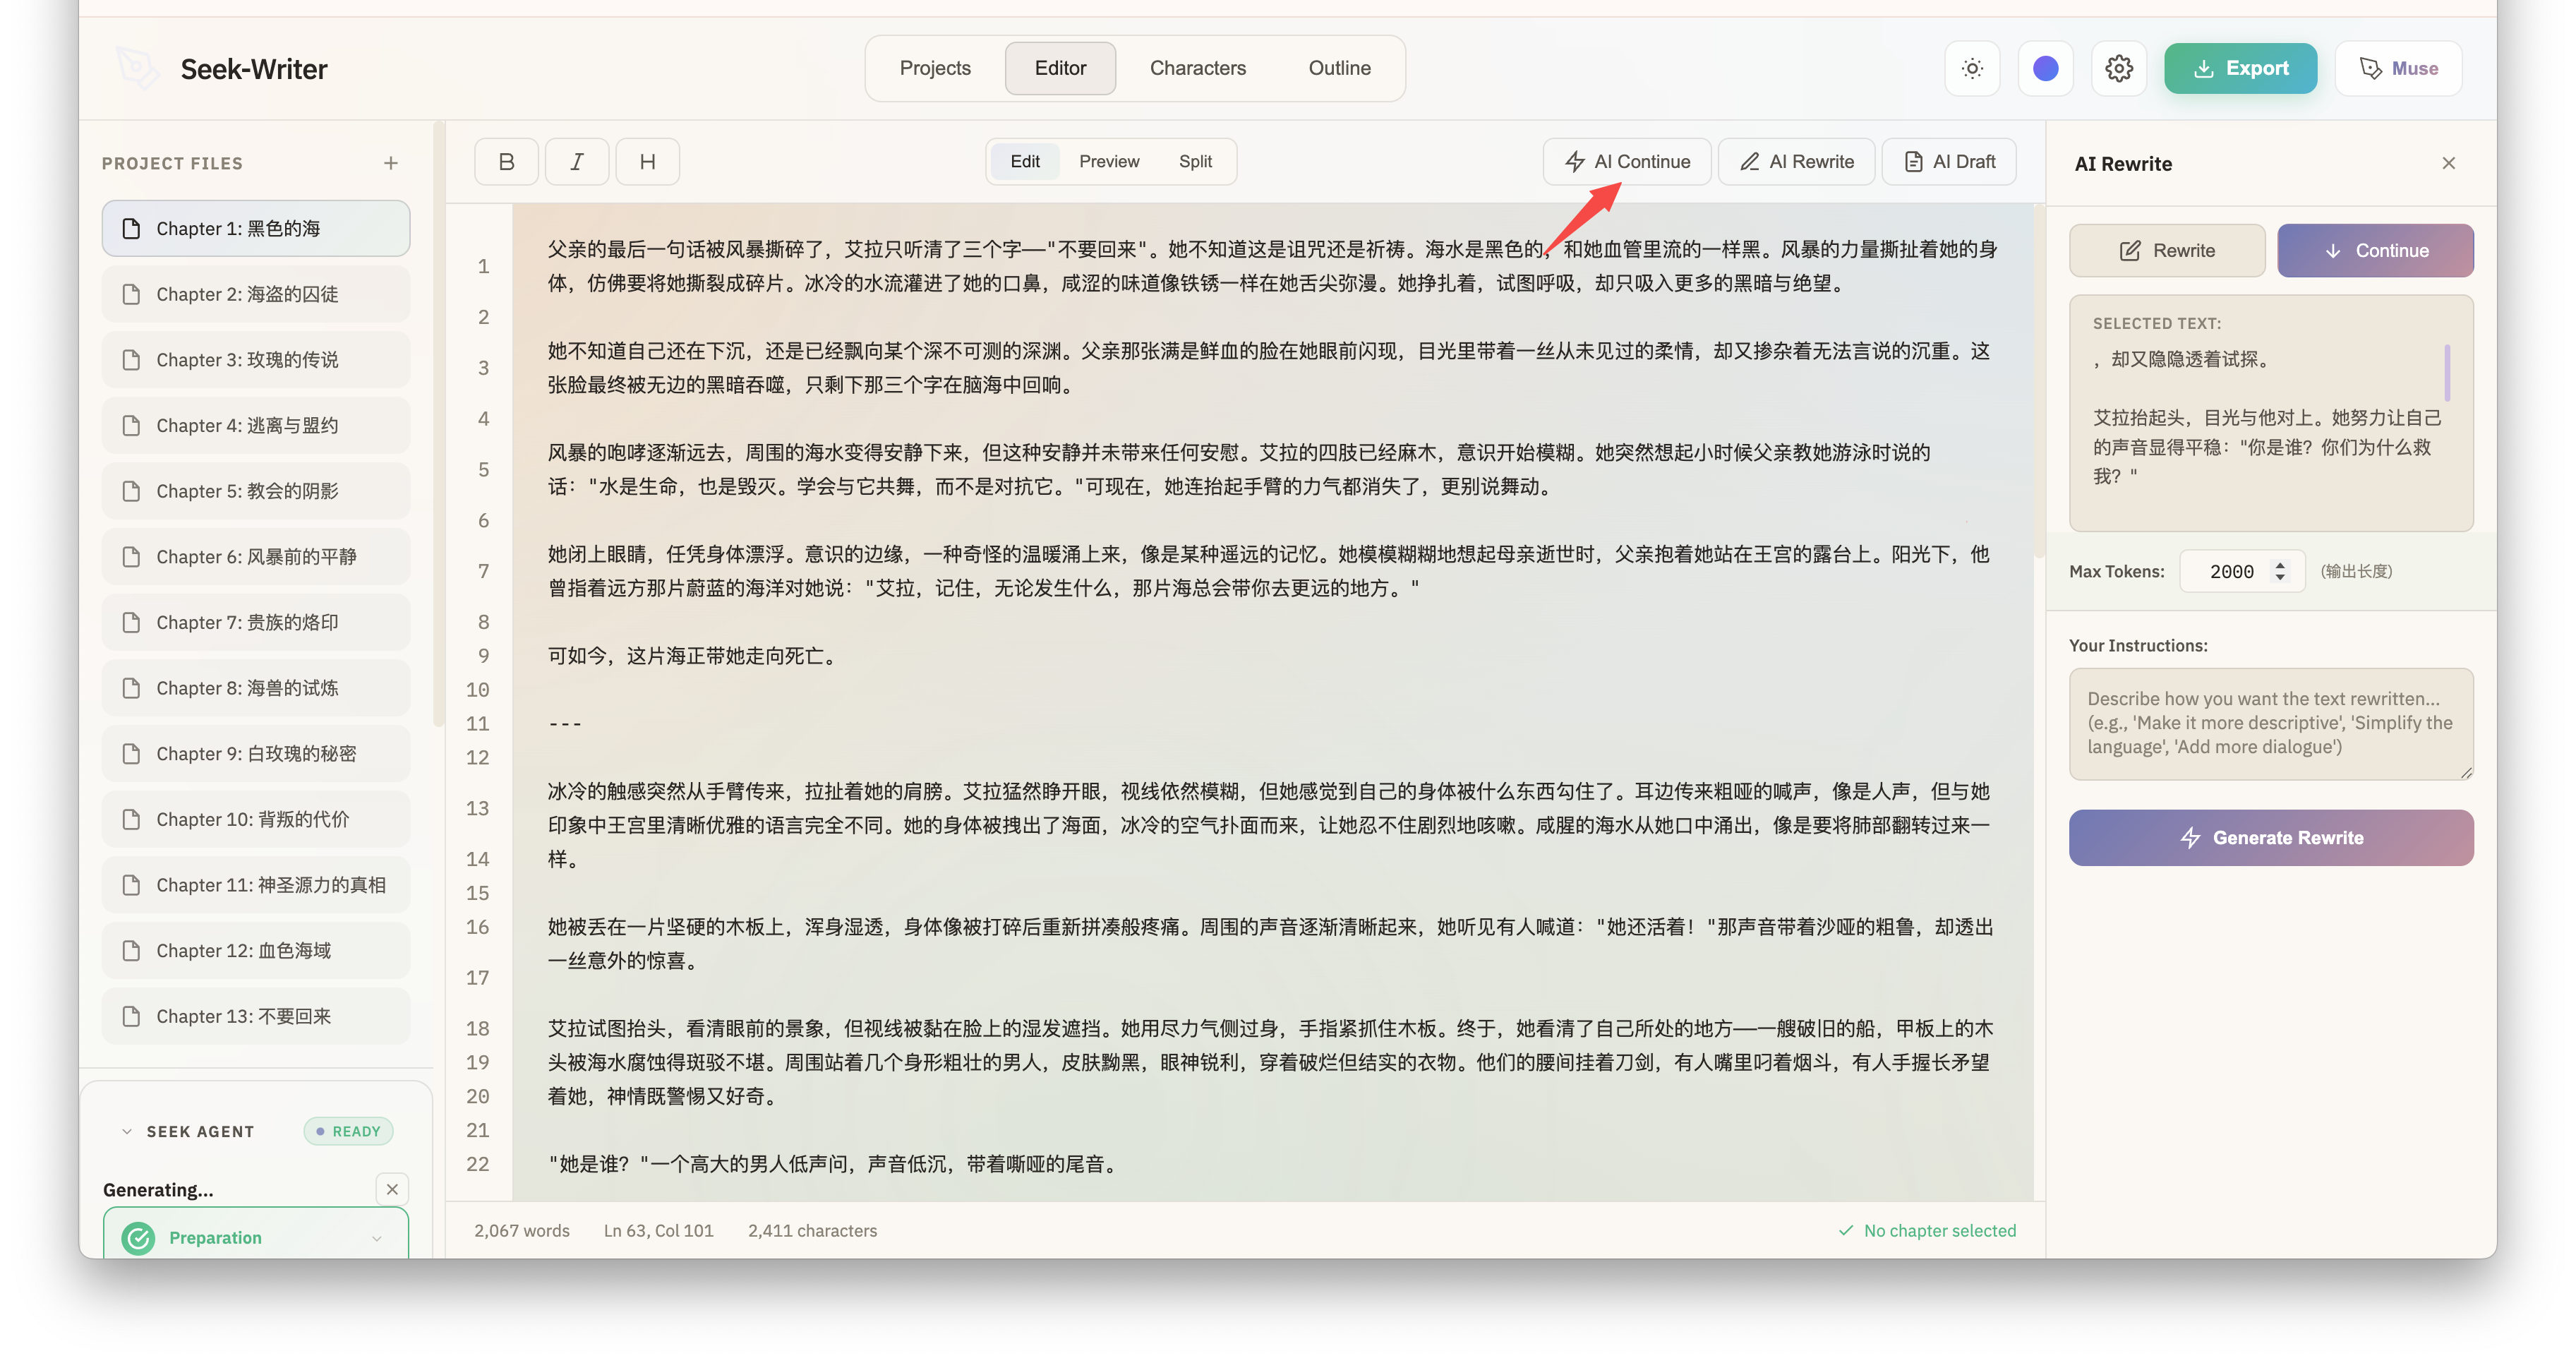Viewport: 2576px width, 1363px height.
Task: Click the pencil icon on Rewrite mode
Action: tap(2130, 250)
